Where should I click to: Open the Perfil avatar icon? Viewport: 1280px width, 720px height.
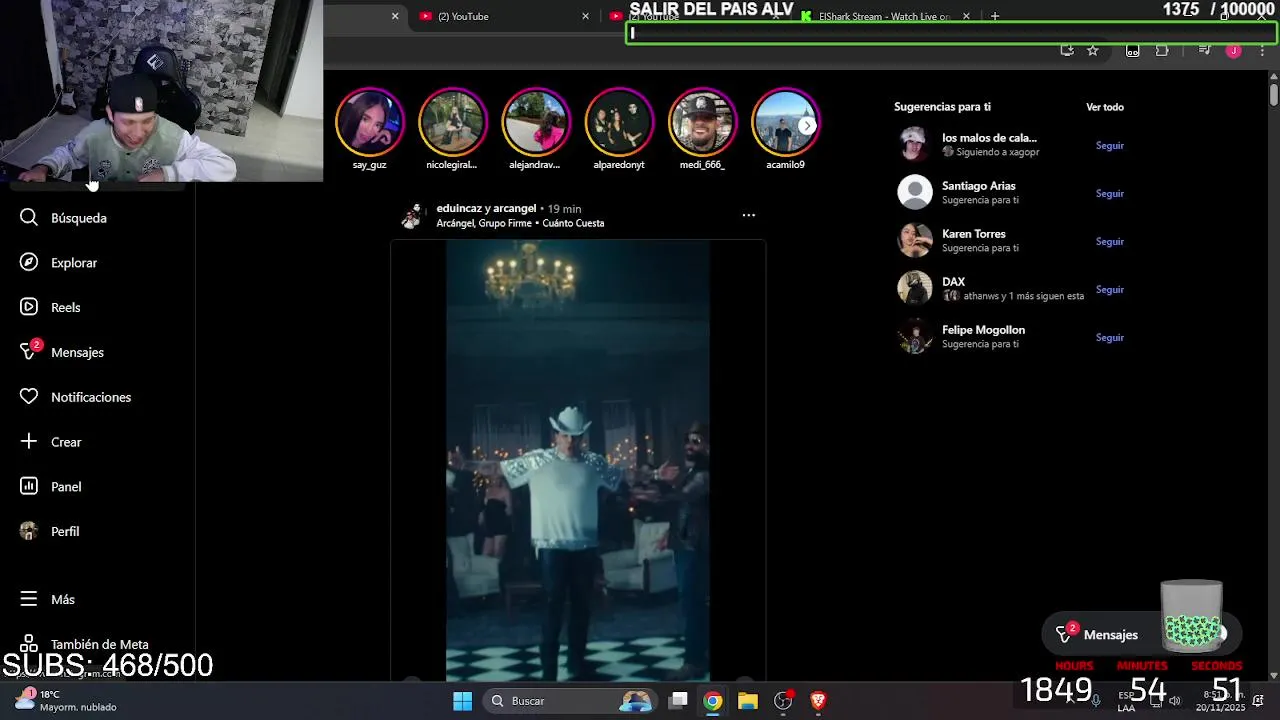point(29,531)
